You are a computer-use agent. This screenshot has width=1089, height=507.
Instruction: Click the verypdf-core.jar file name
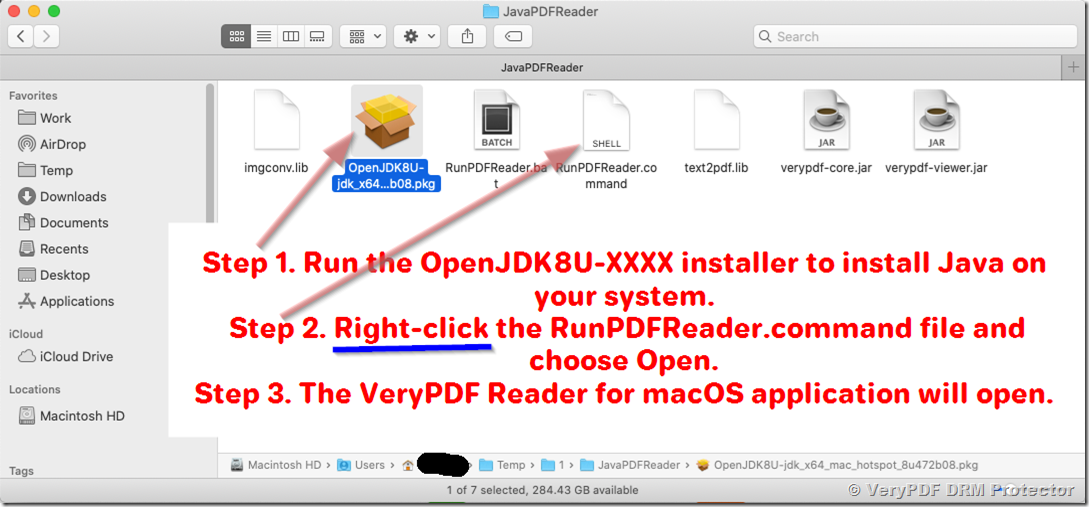[826, 167]
